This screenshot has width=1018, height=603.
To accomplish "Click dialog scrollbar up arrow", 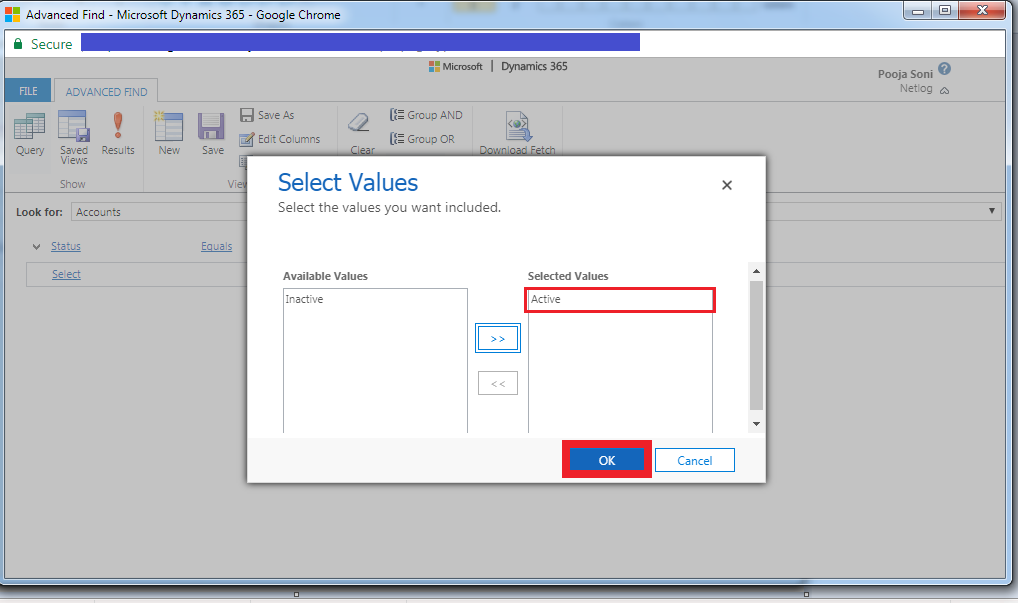I will point(756,271).
